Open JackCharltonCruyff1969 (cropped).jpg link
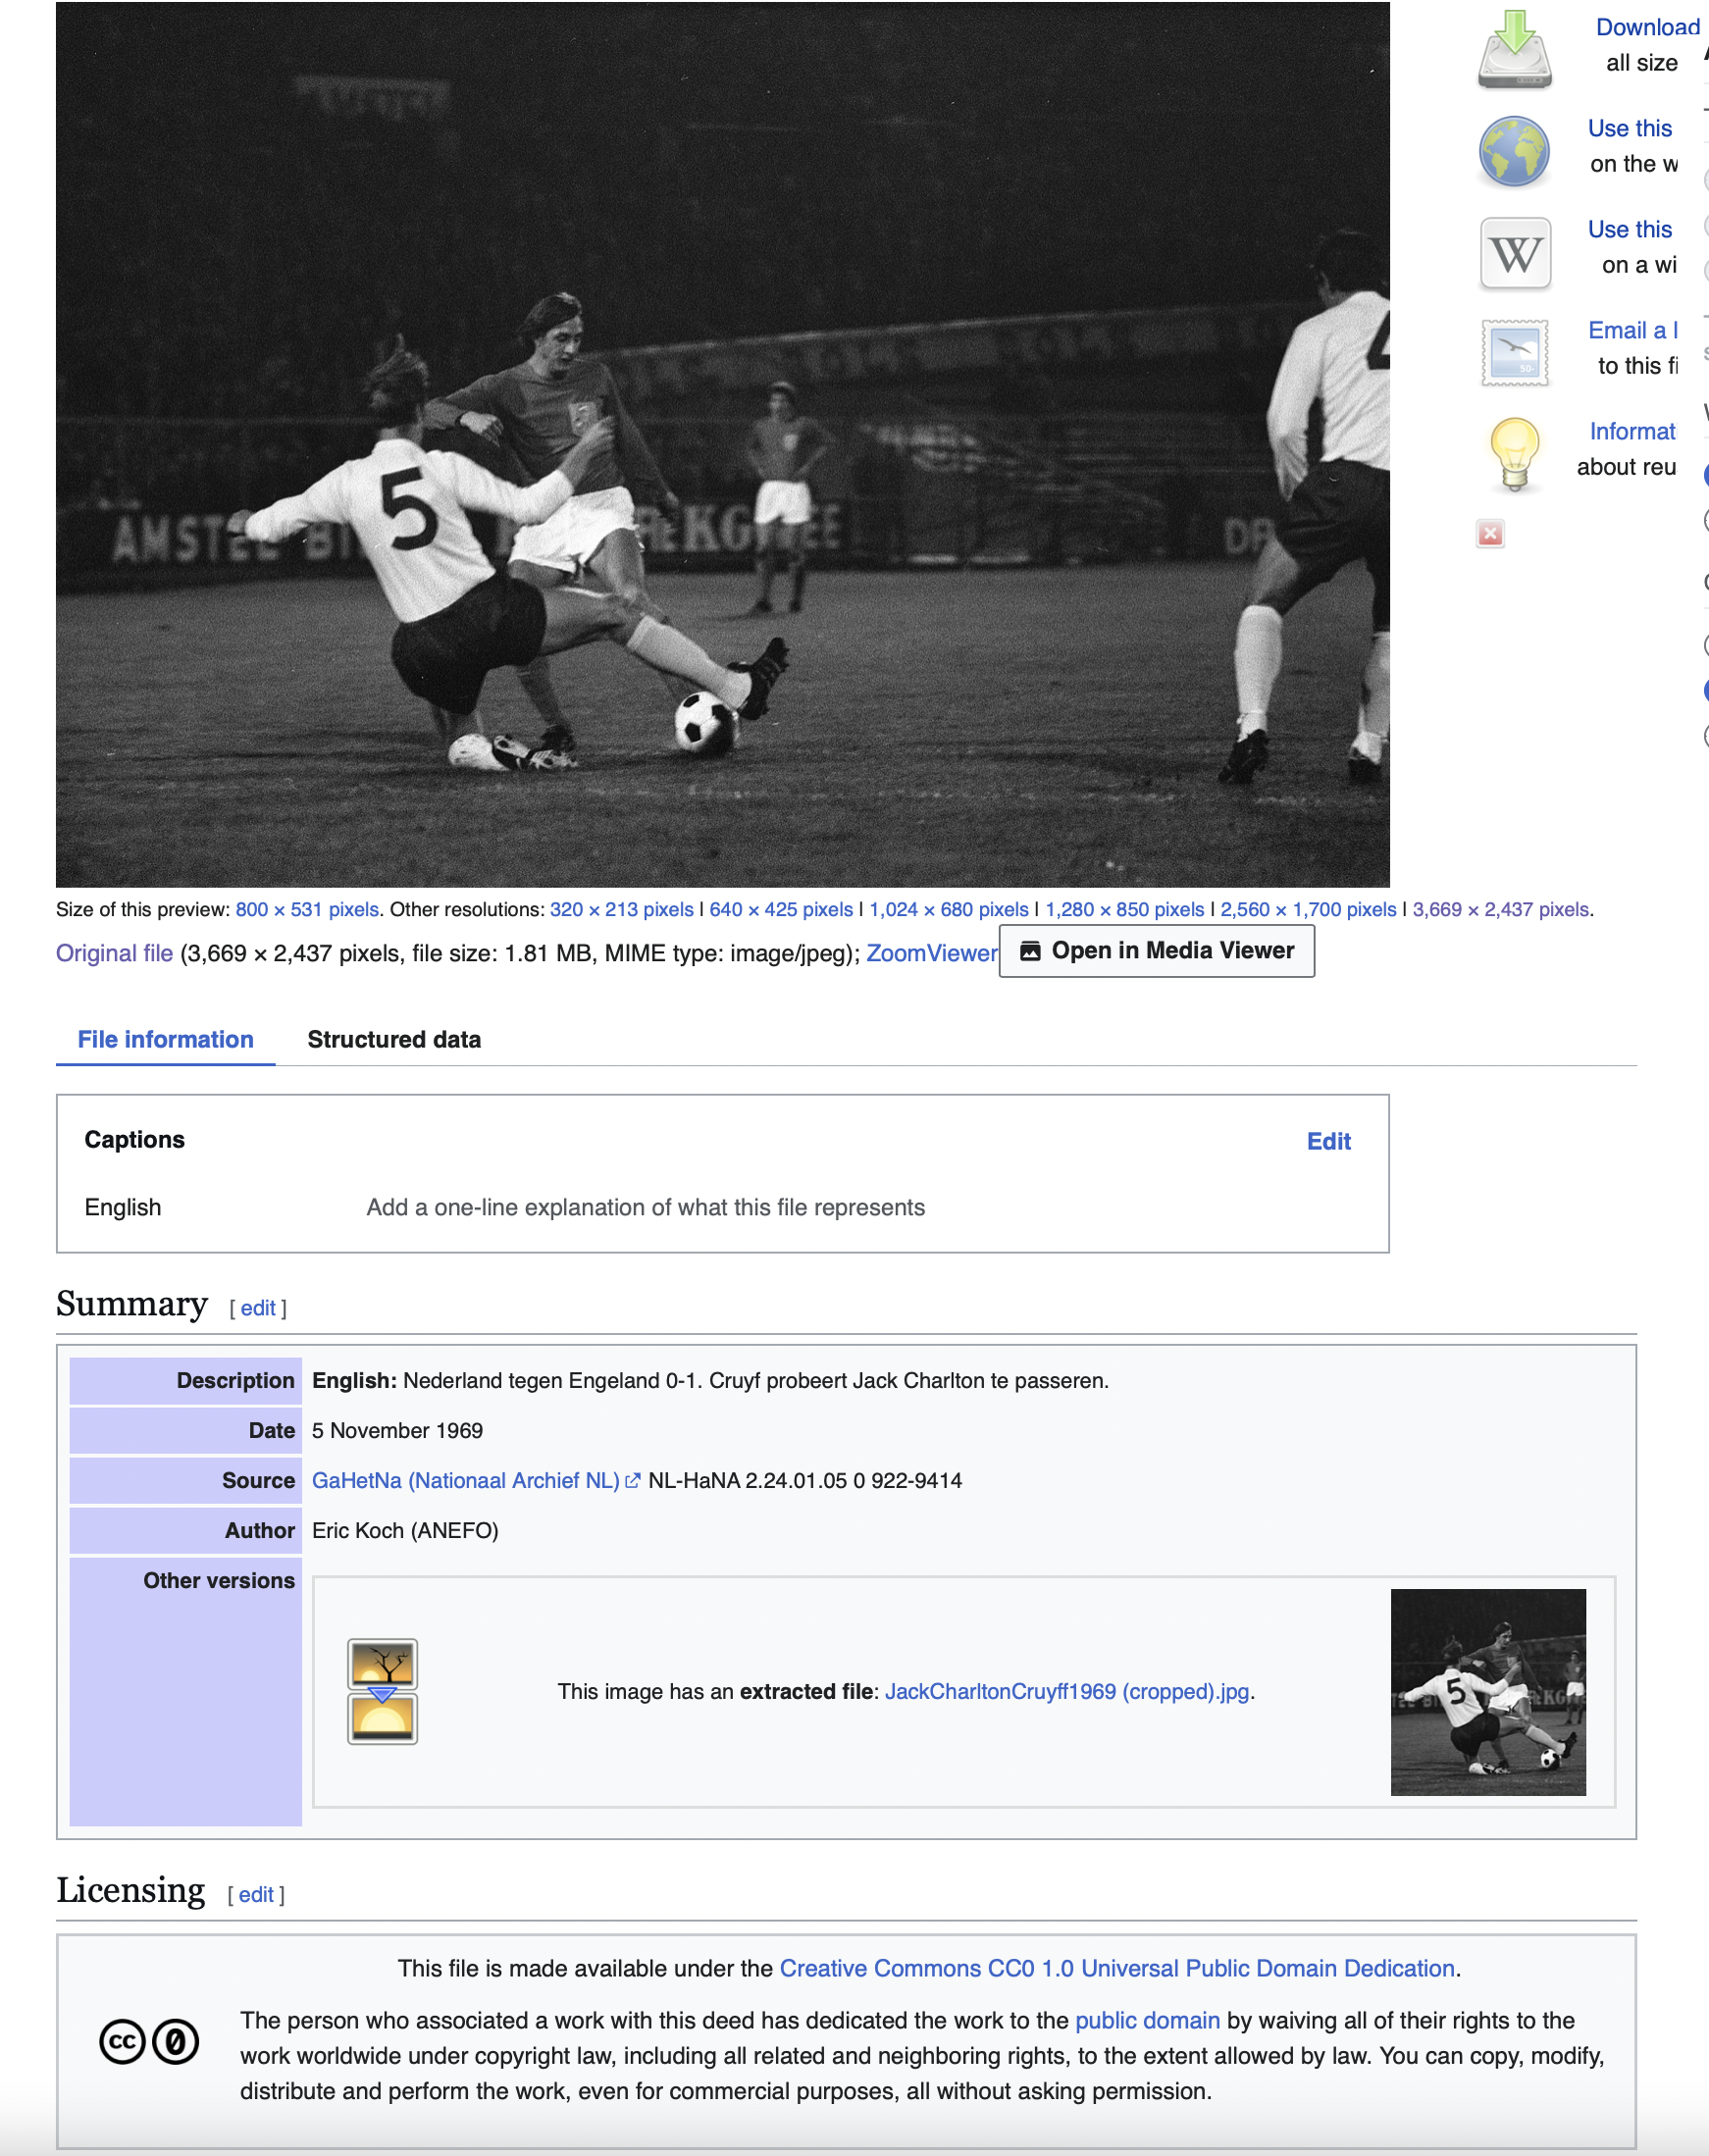 click(1066, 1691)
